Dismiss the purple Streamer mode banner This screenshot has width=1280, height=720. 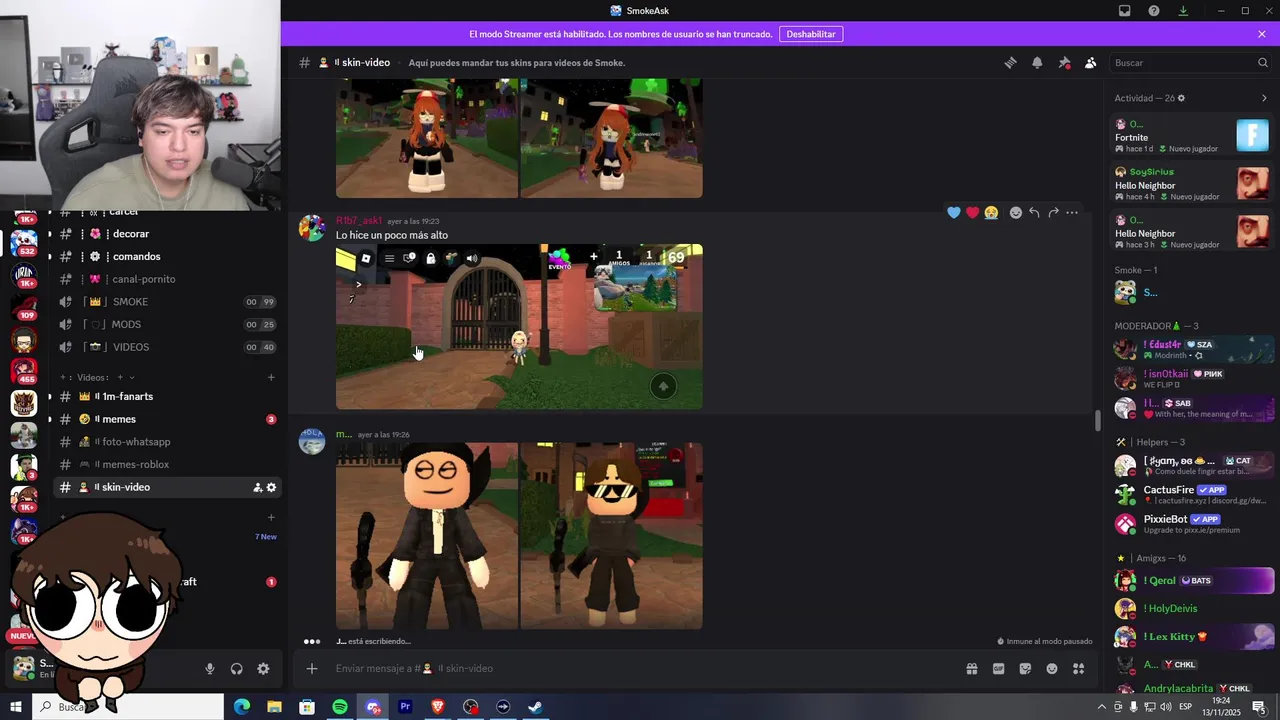[x=1262, y=34]
